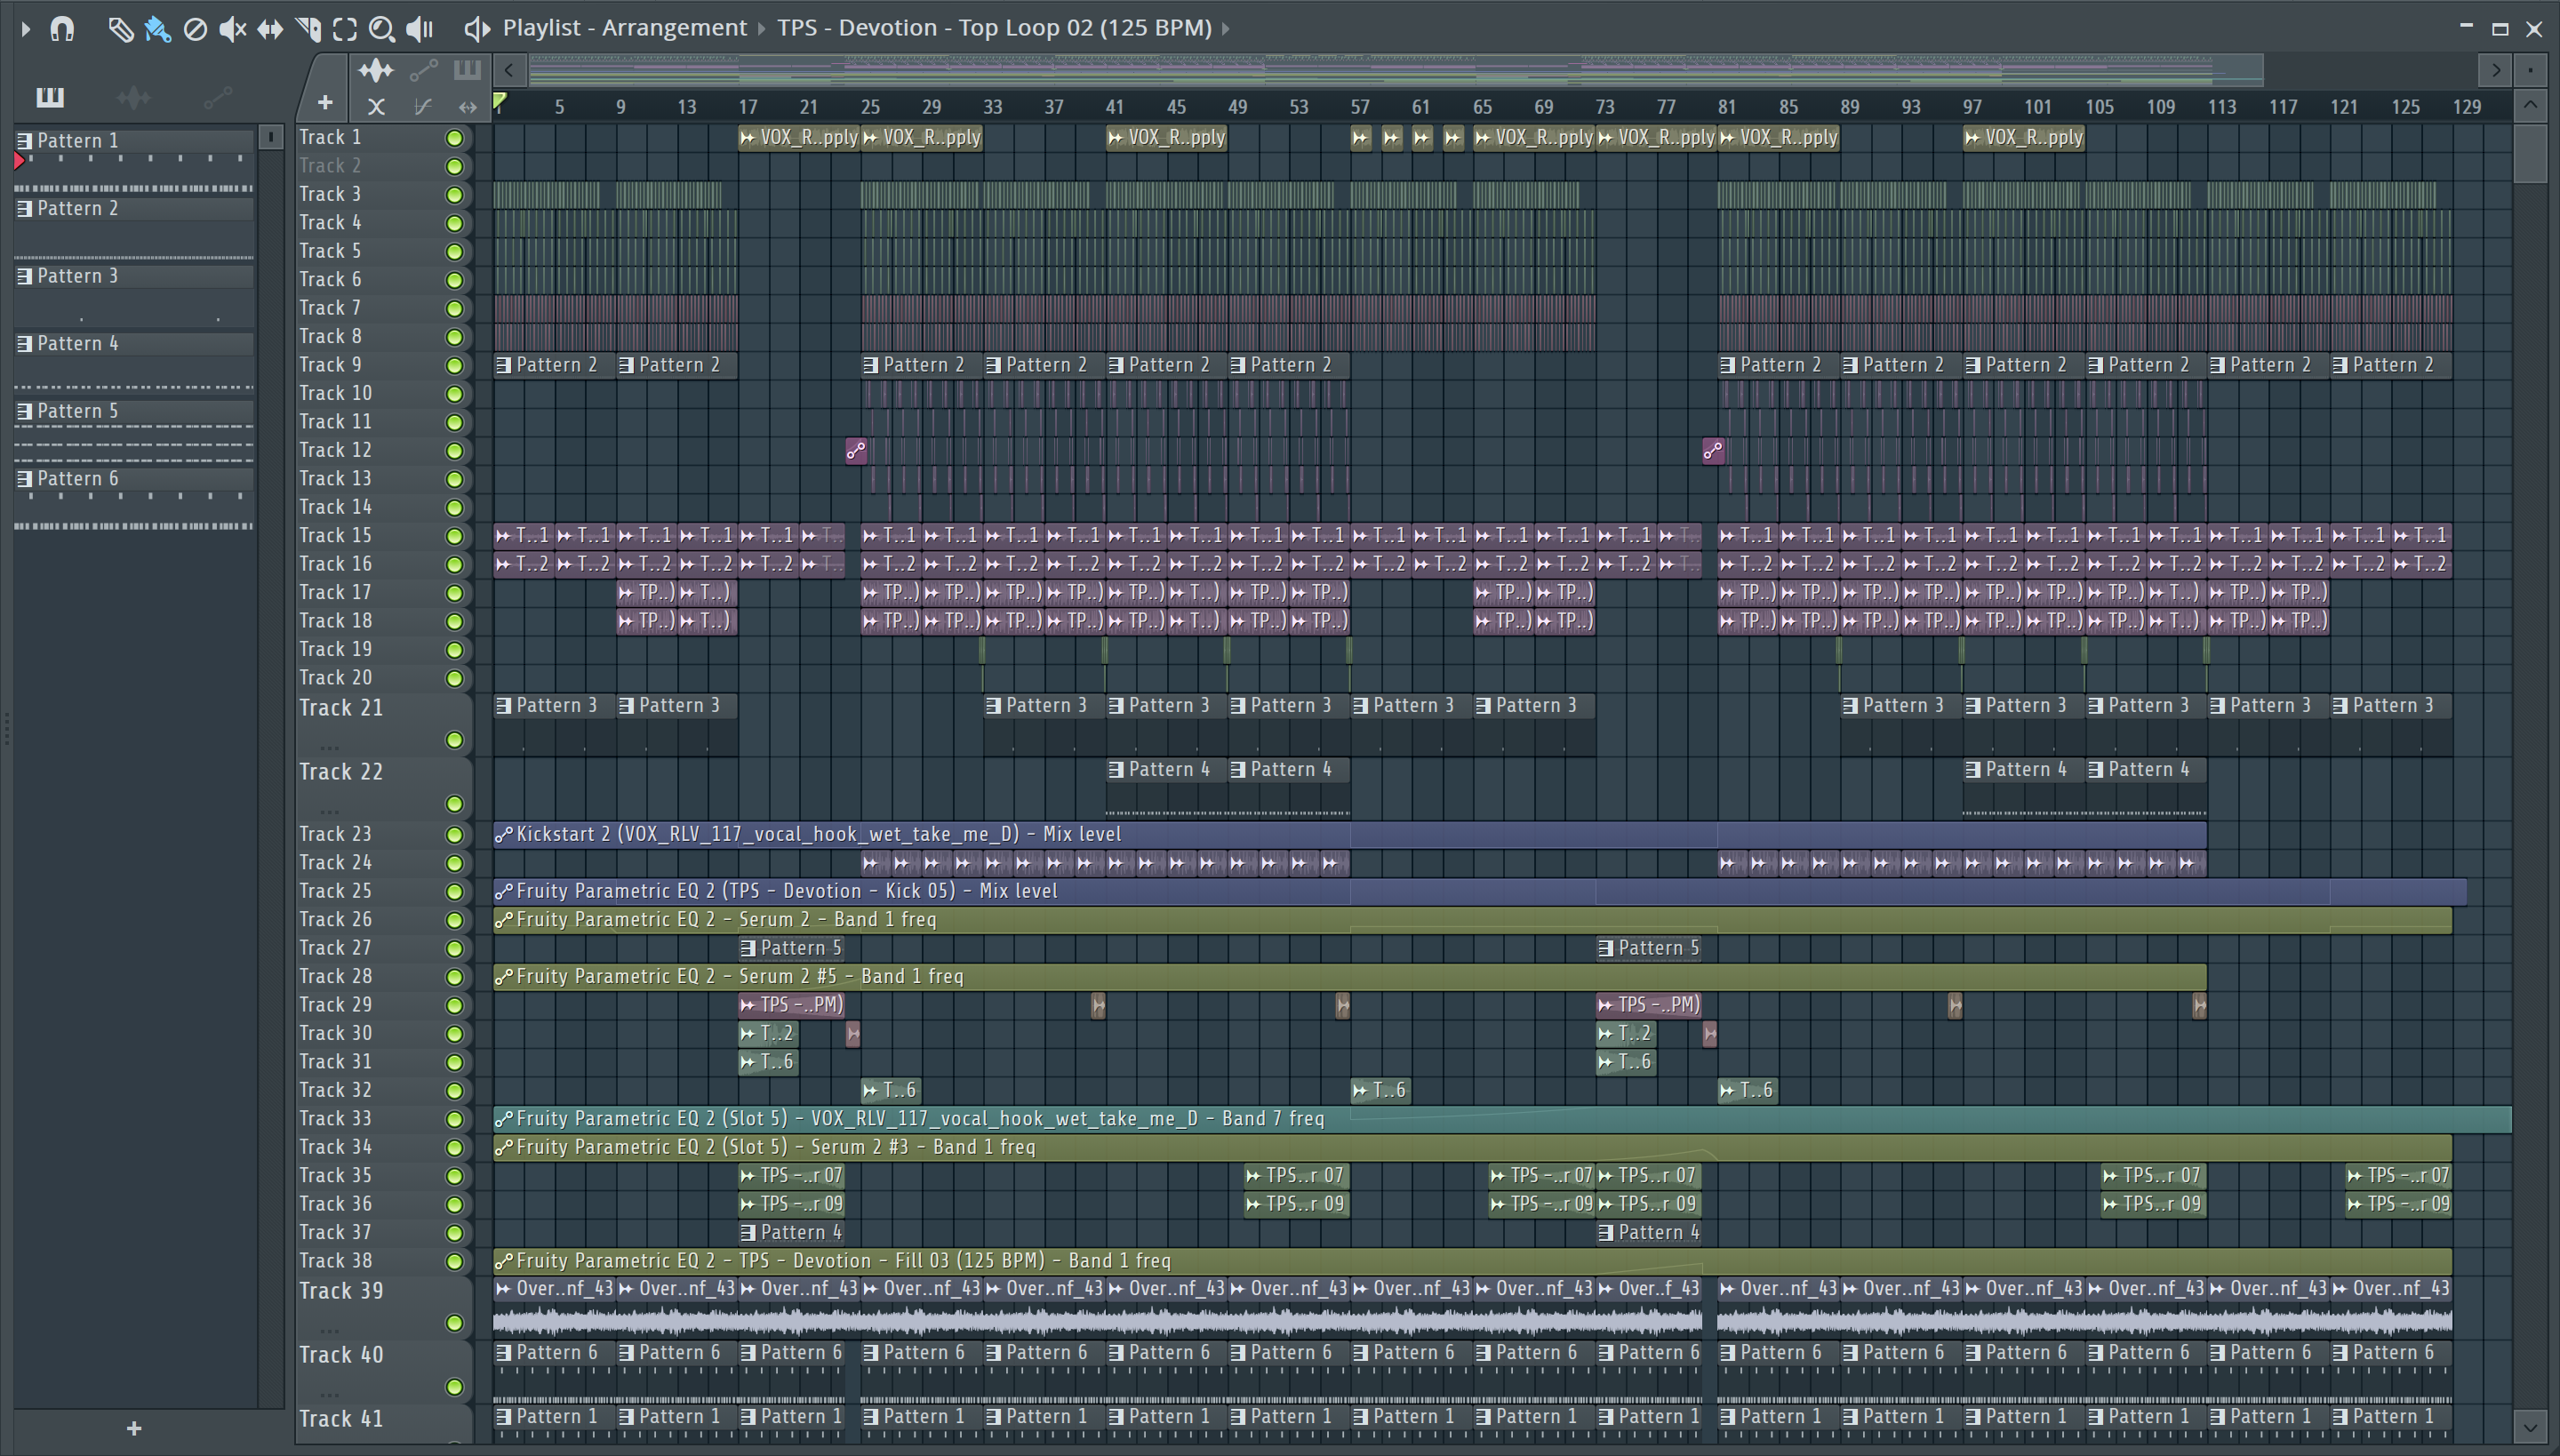Show automation clips in the picker panel
The height and width of the screenshot is (1456, 2560).
(x=217, y=97)
